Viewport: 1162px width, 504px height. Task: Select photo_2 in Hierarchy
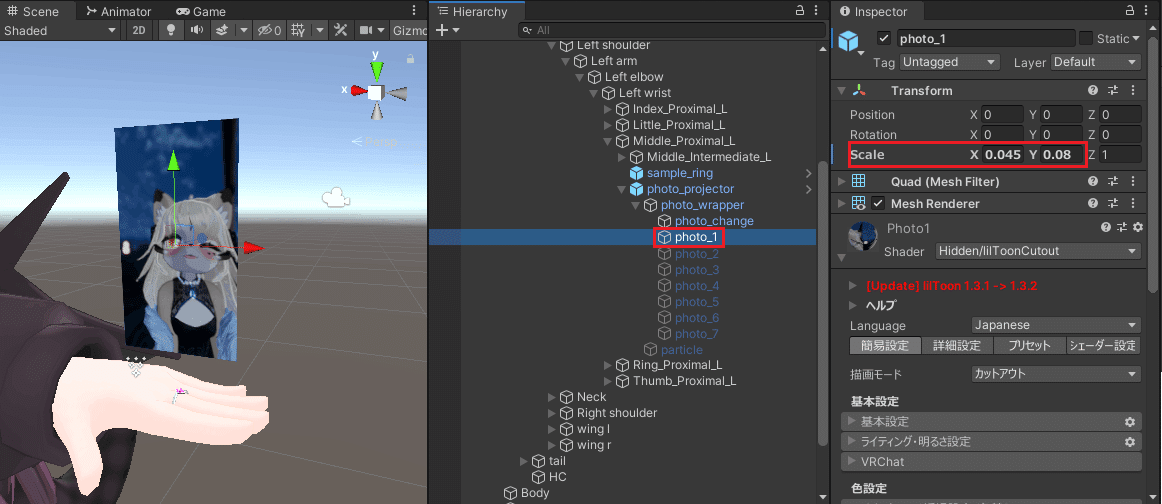697,253
